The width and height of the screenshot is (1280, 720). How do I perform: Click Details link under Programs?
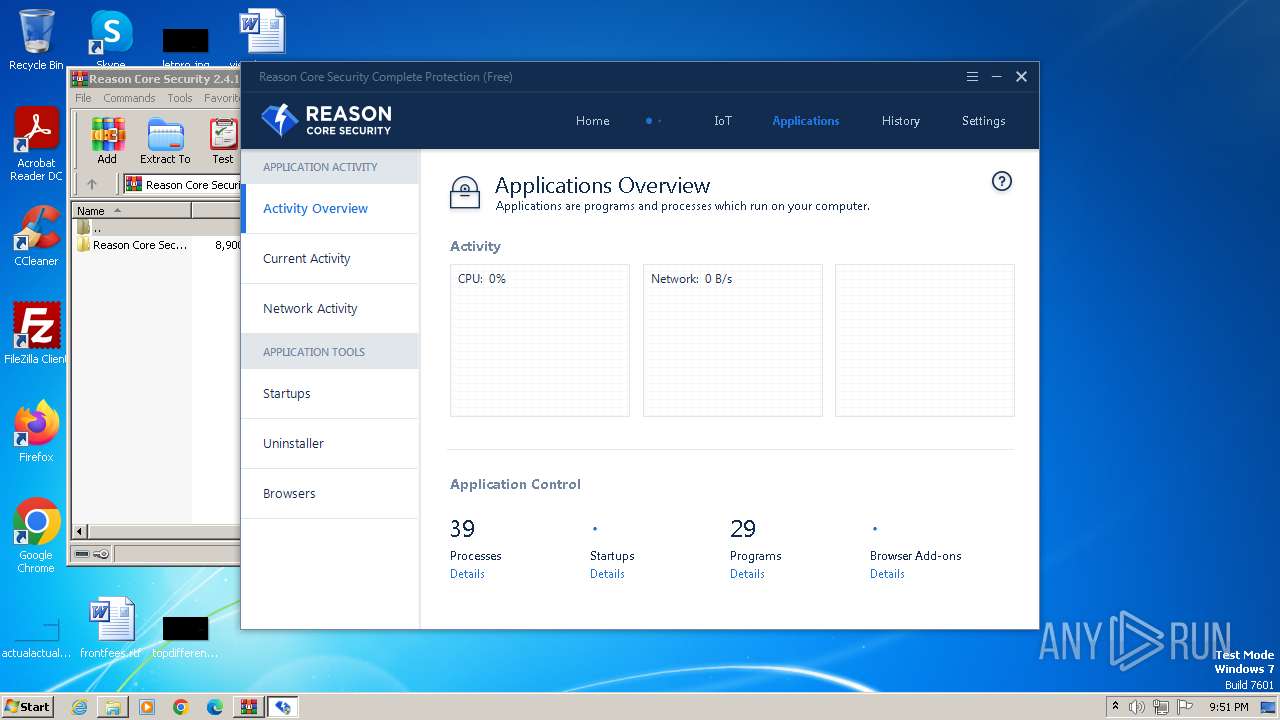click(747, 574)
